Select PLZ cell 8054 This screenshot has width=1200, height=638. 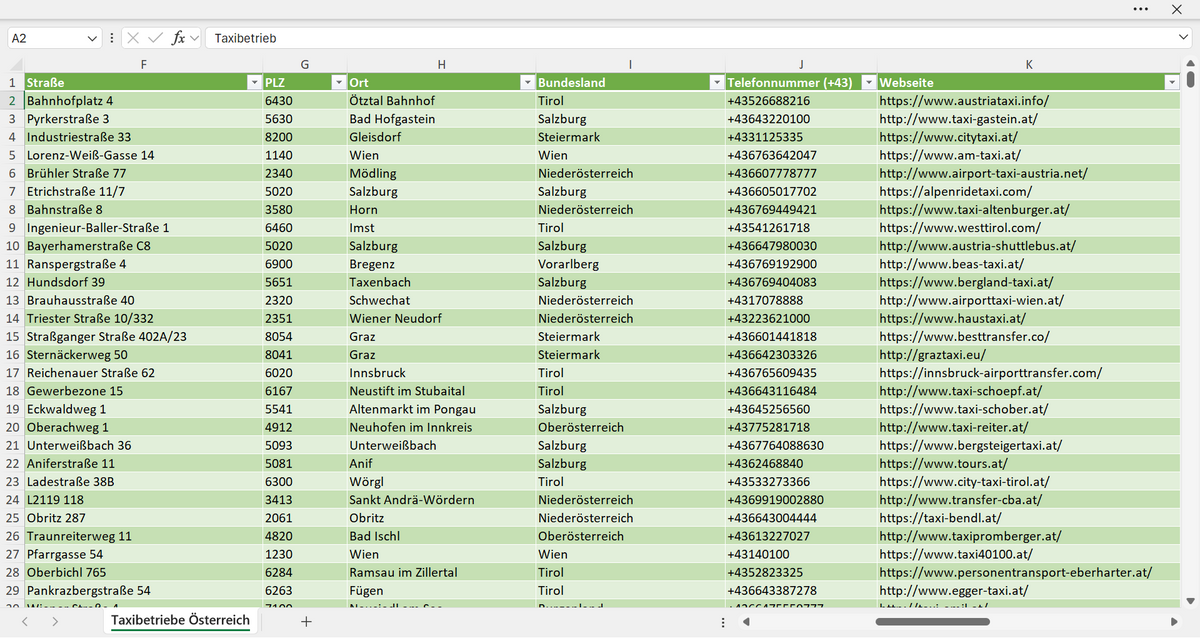tap(304, 337)
